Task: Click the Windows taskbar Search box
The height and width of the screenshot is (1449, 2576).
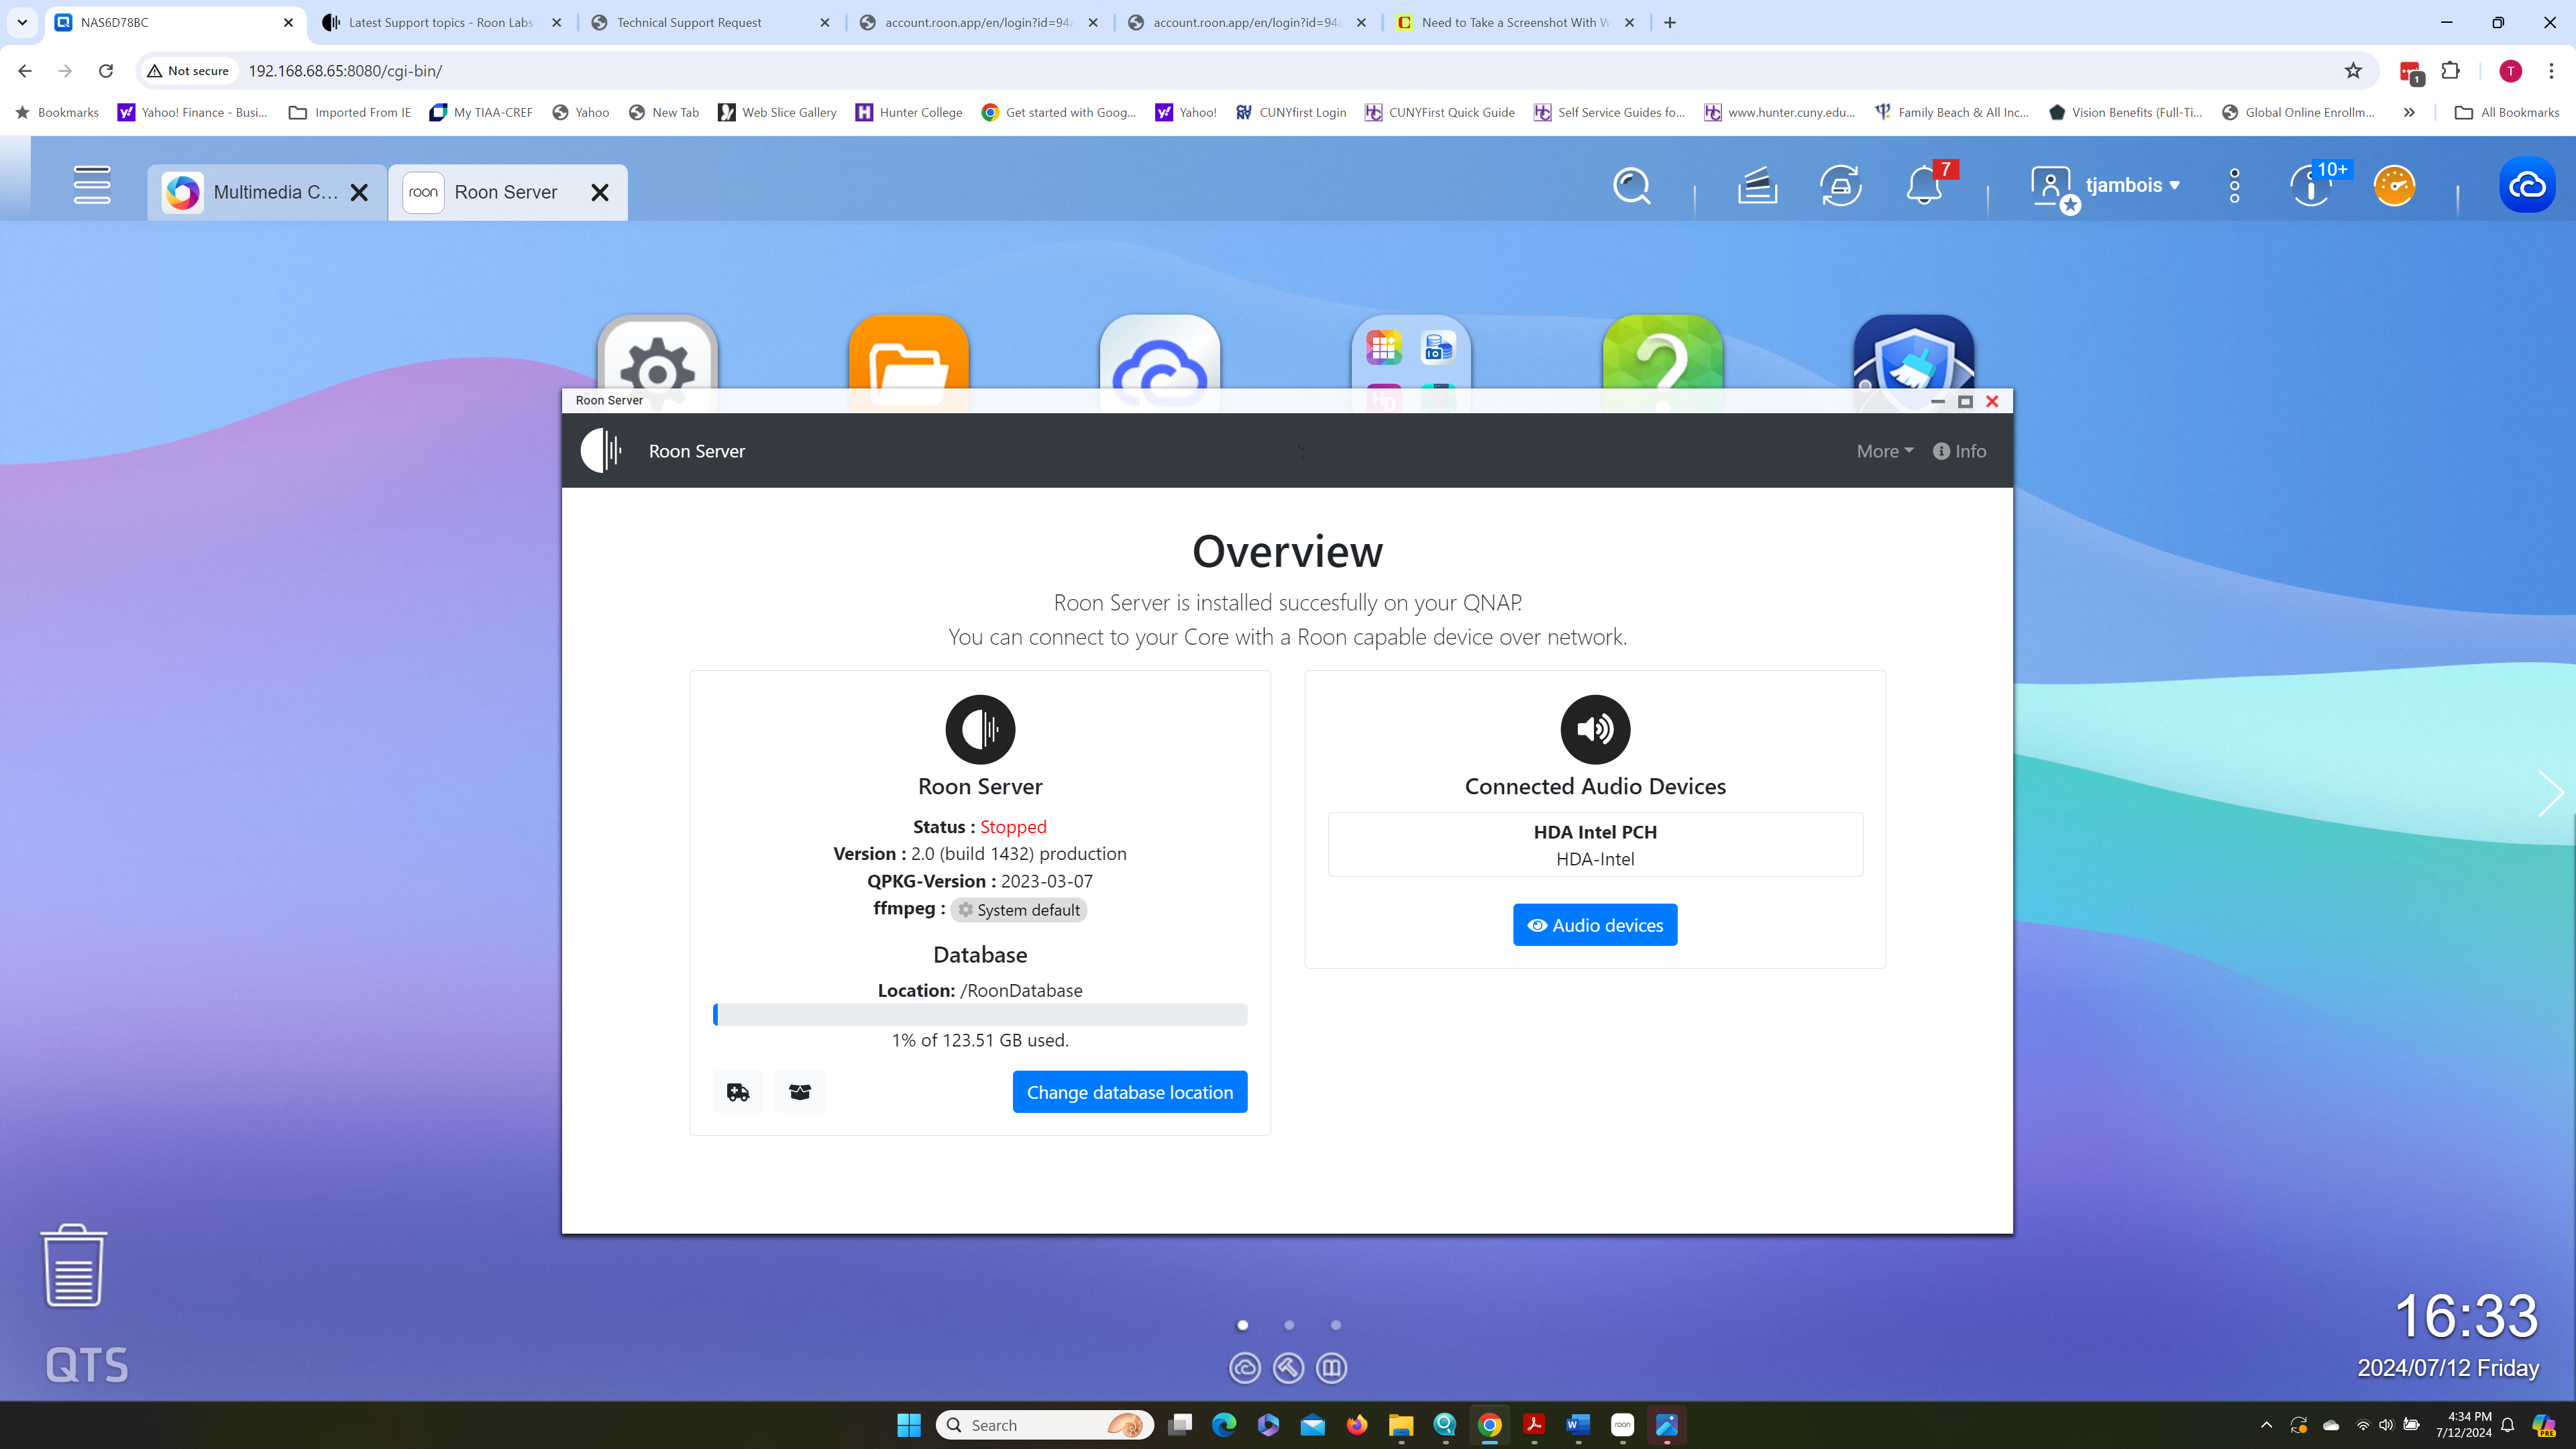Action: 1045,1425
